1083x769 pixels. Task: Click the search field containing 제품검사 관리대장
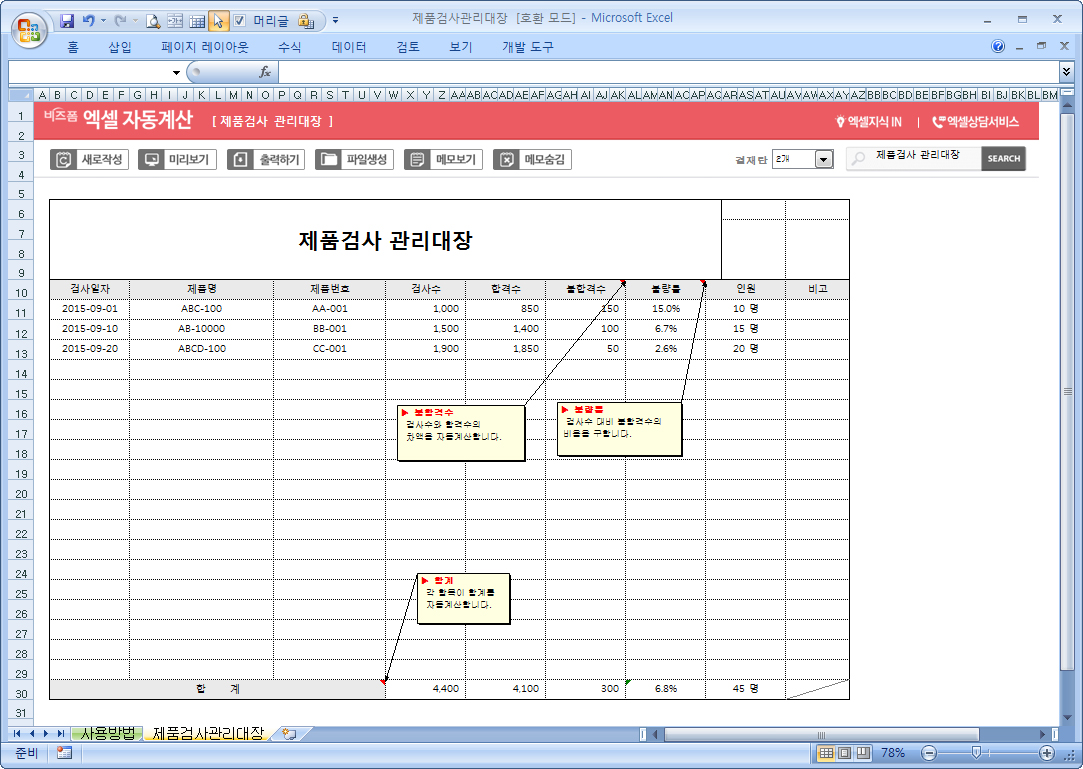914,158
